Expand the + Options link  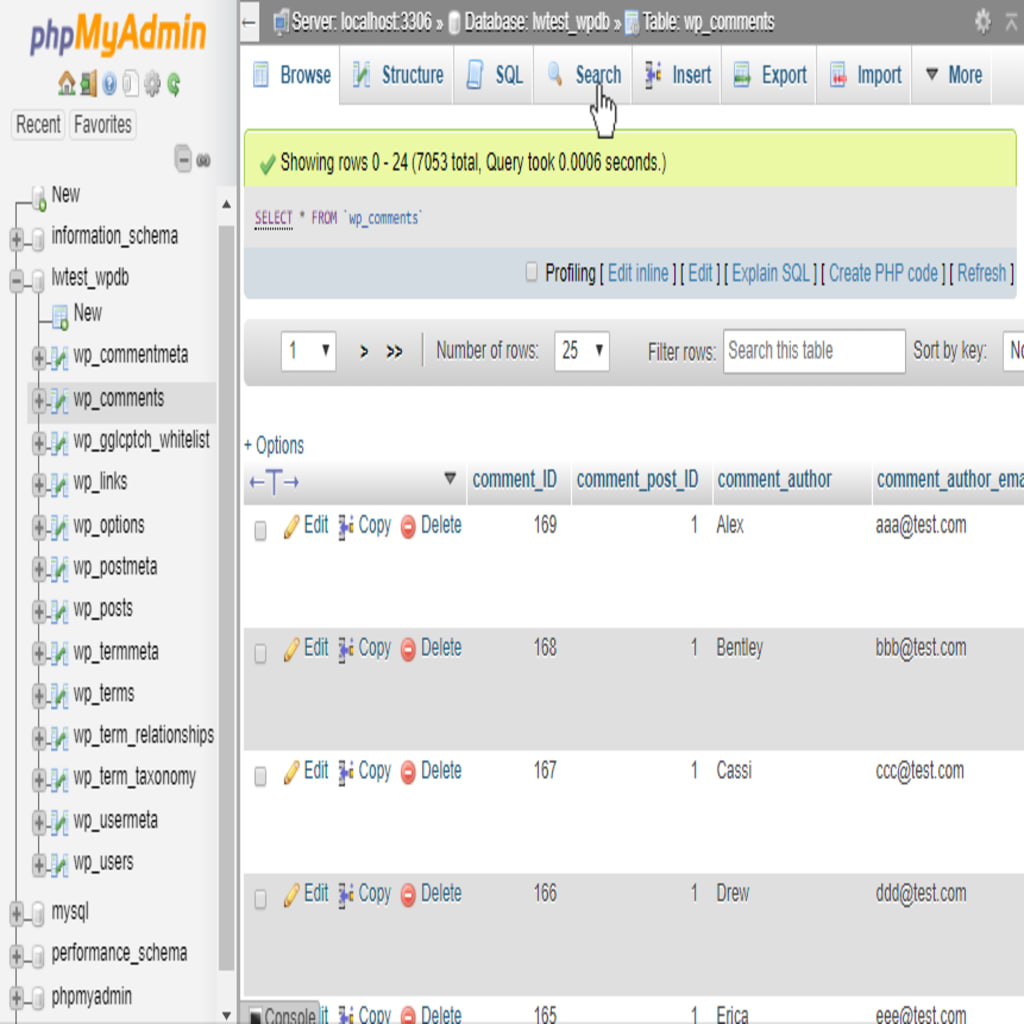(274, 445)
